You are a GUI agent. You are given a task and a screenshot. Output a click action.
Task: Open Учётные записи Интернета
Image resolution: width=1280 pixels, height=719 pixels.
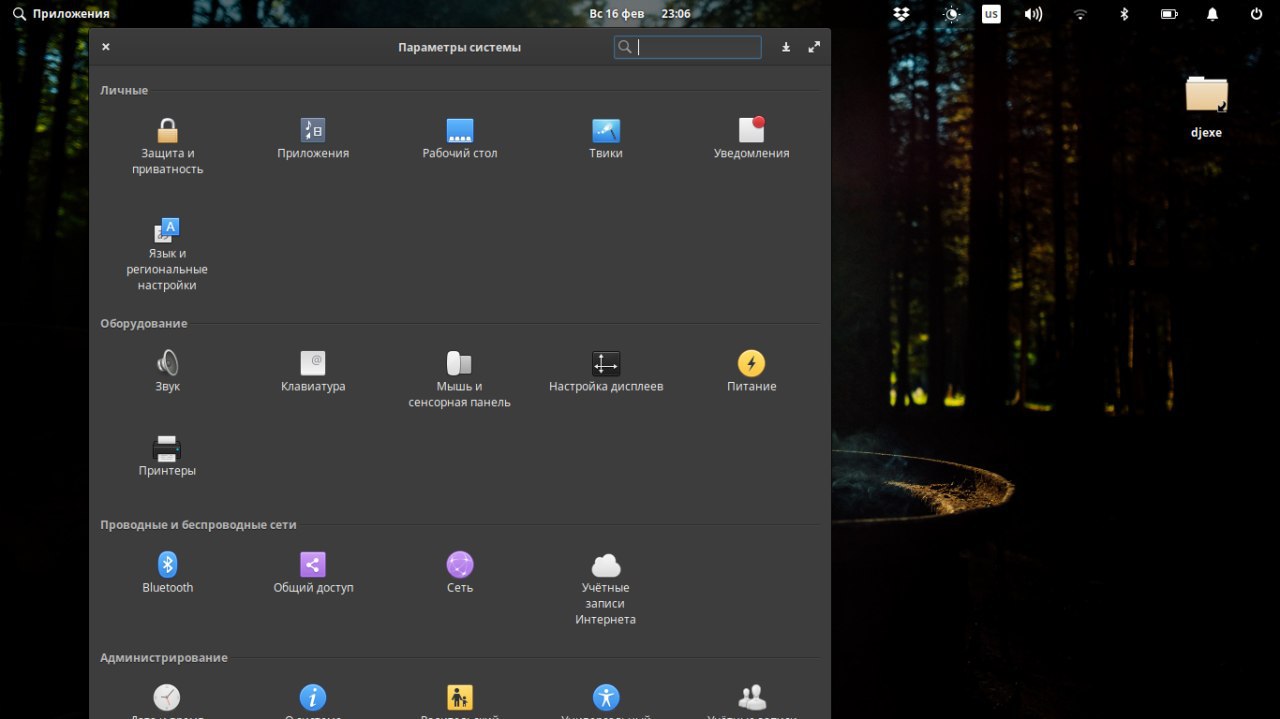coord(606,588)
